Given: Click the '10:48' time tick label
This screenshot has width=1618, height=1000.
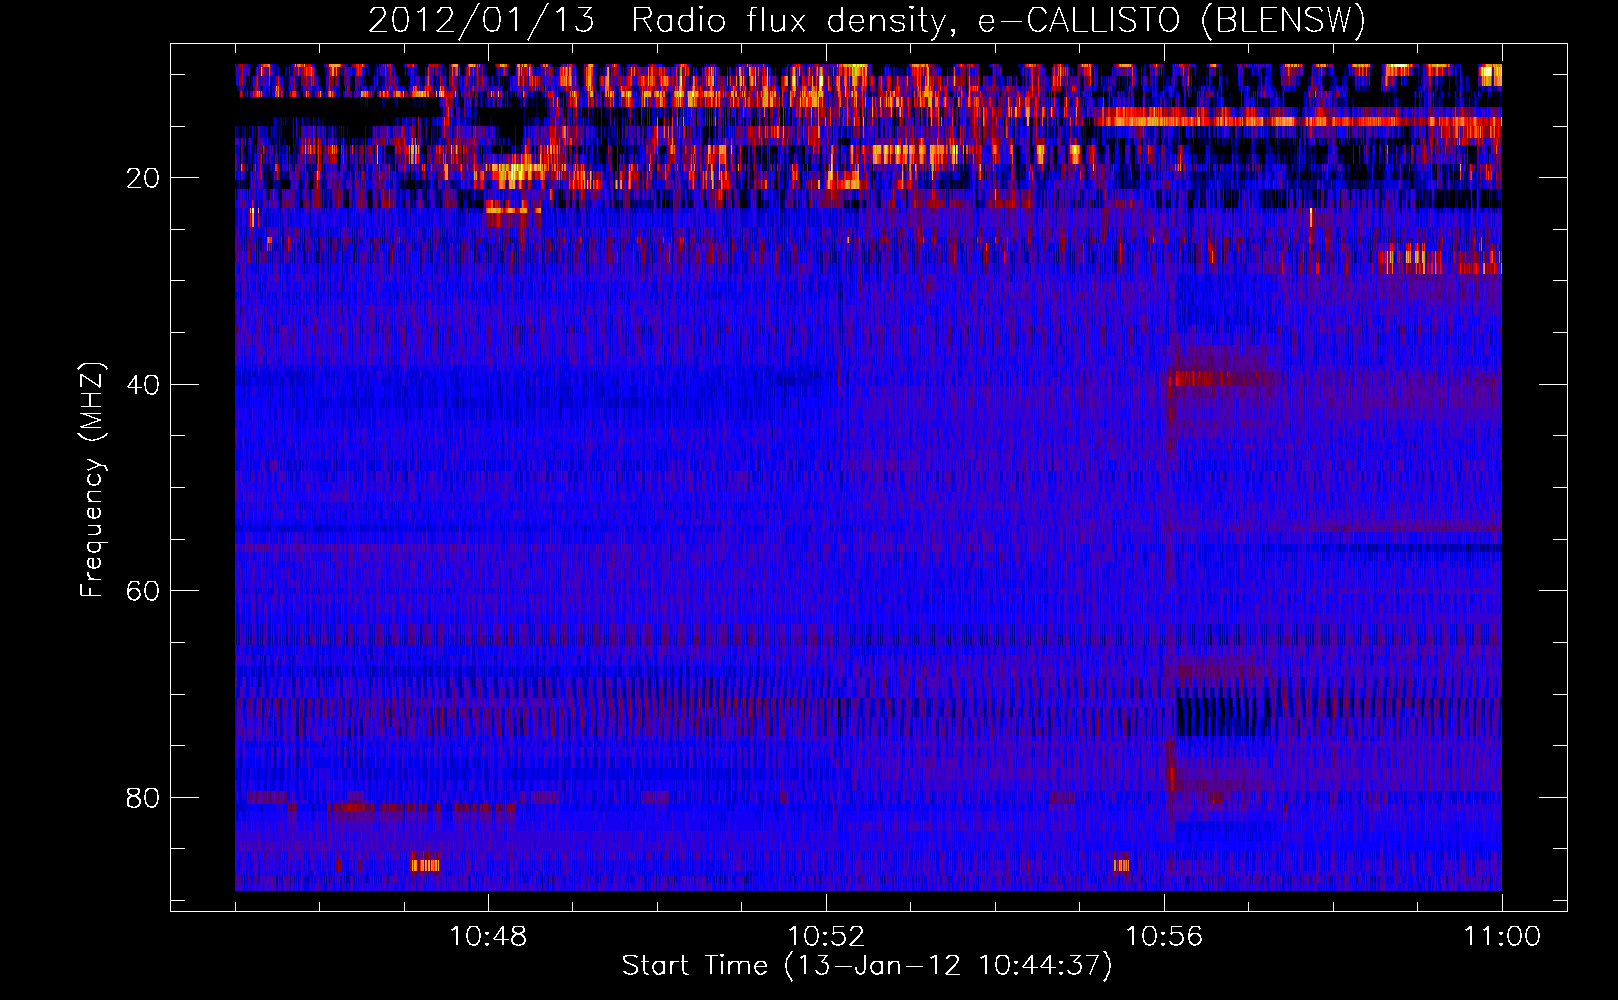Looking at the screenshot, I should pyautogui.click(x=488, y=937).
